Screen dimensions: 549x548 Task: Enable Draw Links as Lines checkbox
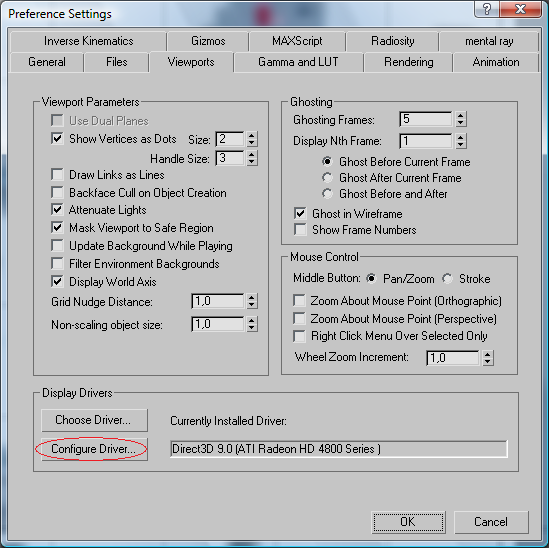pos(57,174)
